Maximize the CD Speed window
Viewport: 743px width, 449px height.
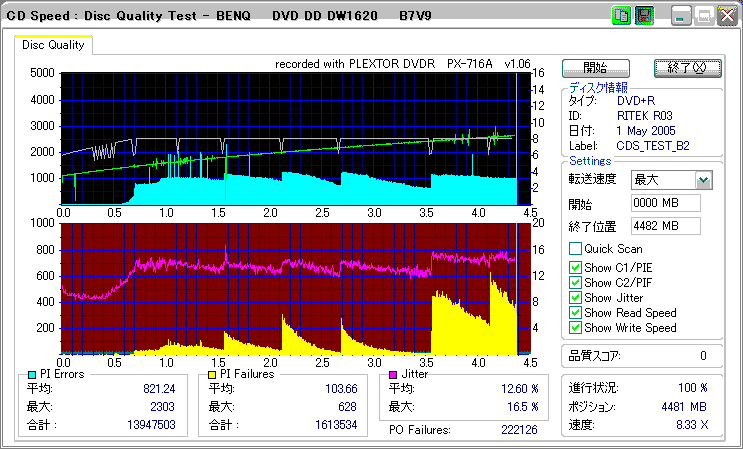click(x=704, y=16)
